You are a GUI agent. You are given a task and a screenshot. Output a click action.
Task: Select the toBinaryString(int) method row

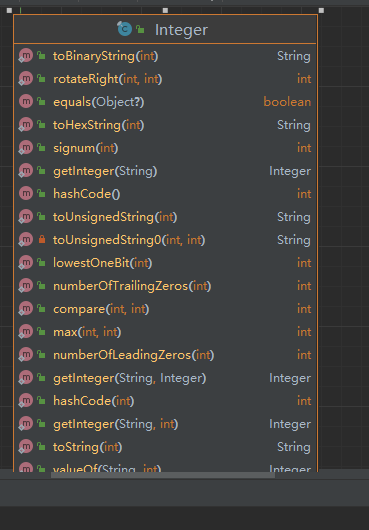(x=165, y=56)
